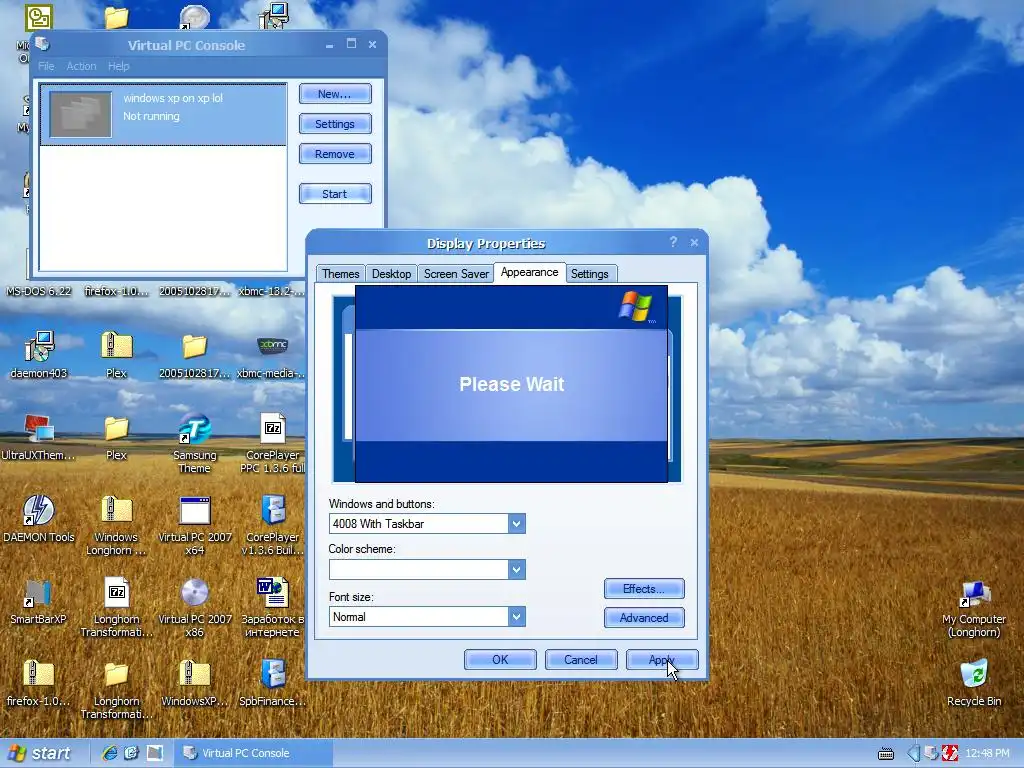Open the Effects... dialog
1024x768 pixels.
pyautogui.click(x=644, y=588)
